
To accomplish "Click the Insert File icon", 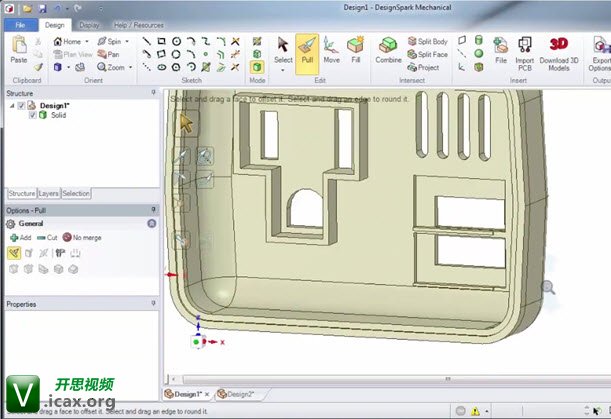I will pos(501,50).
